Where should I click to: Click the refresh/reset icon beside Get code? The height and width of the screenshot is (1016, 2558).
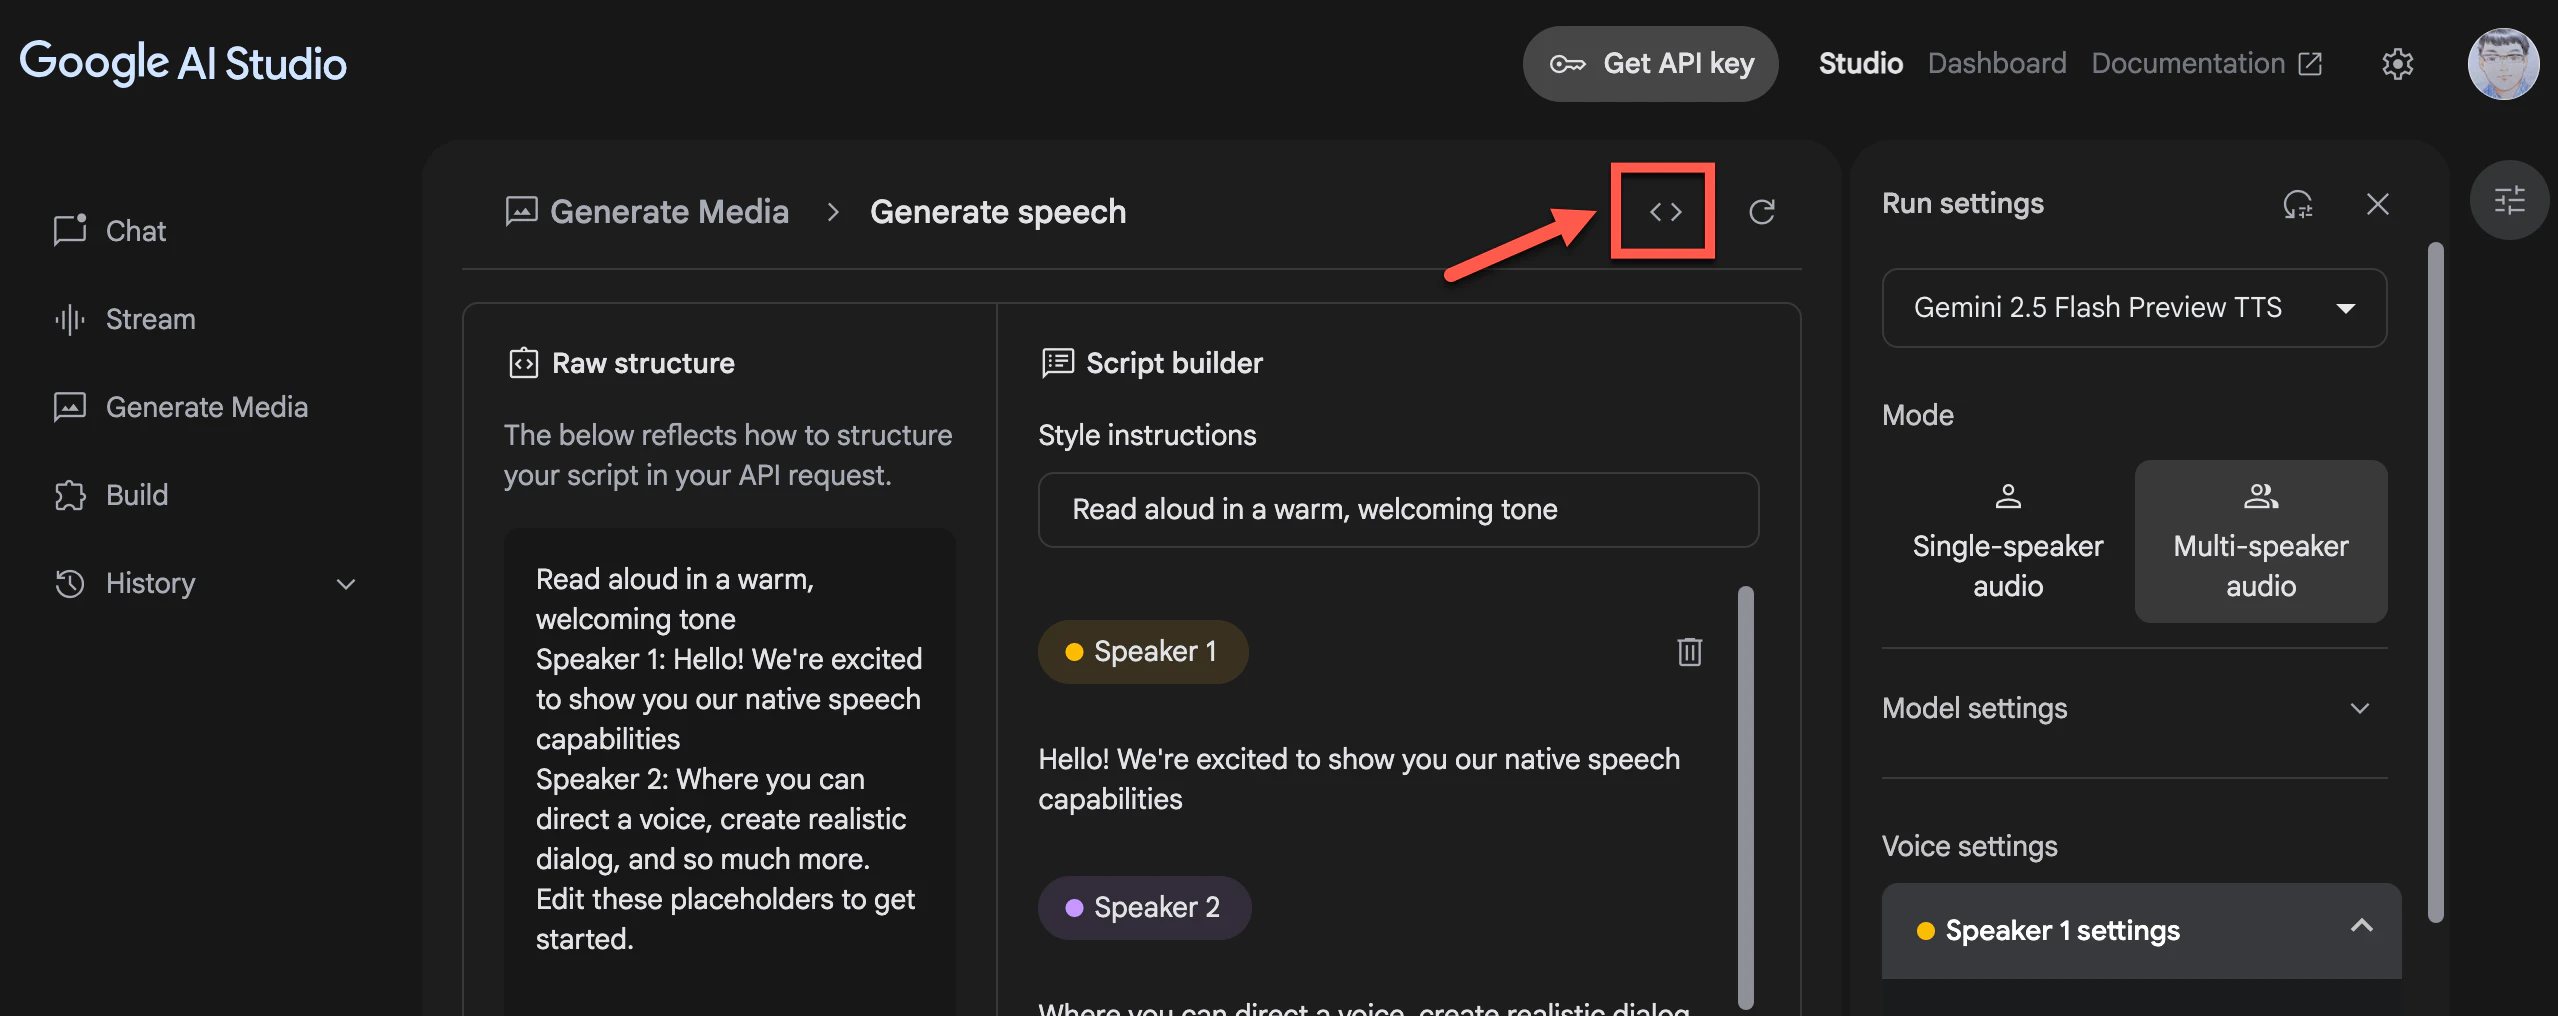click(1762, 212)
